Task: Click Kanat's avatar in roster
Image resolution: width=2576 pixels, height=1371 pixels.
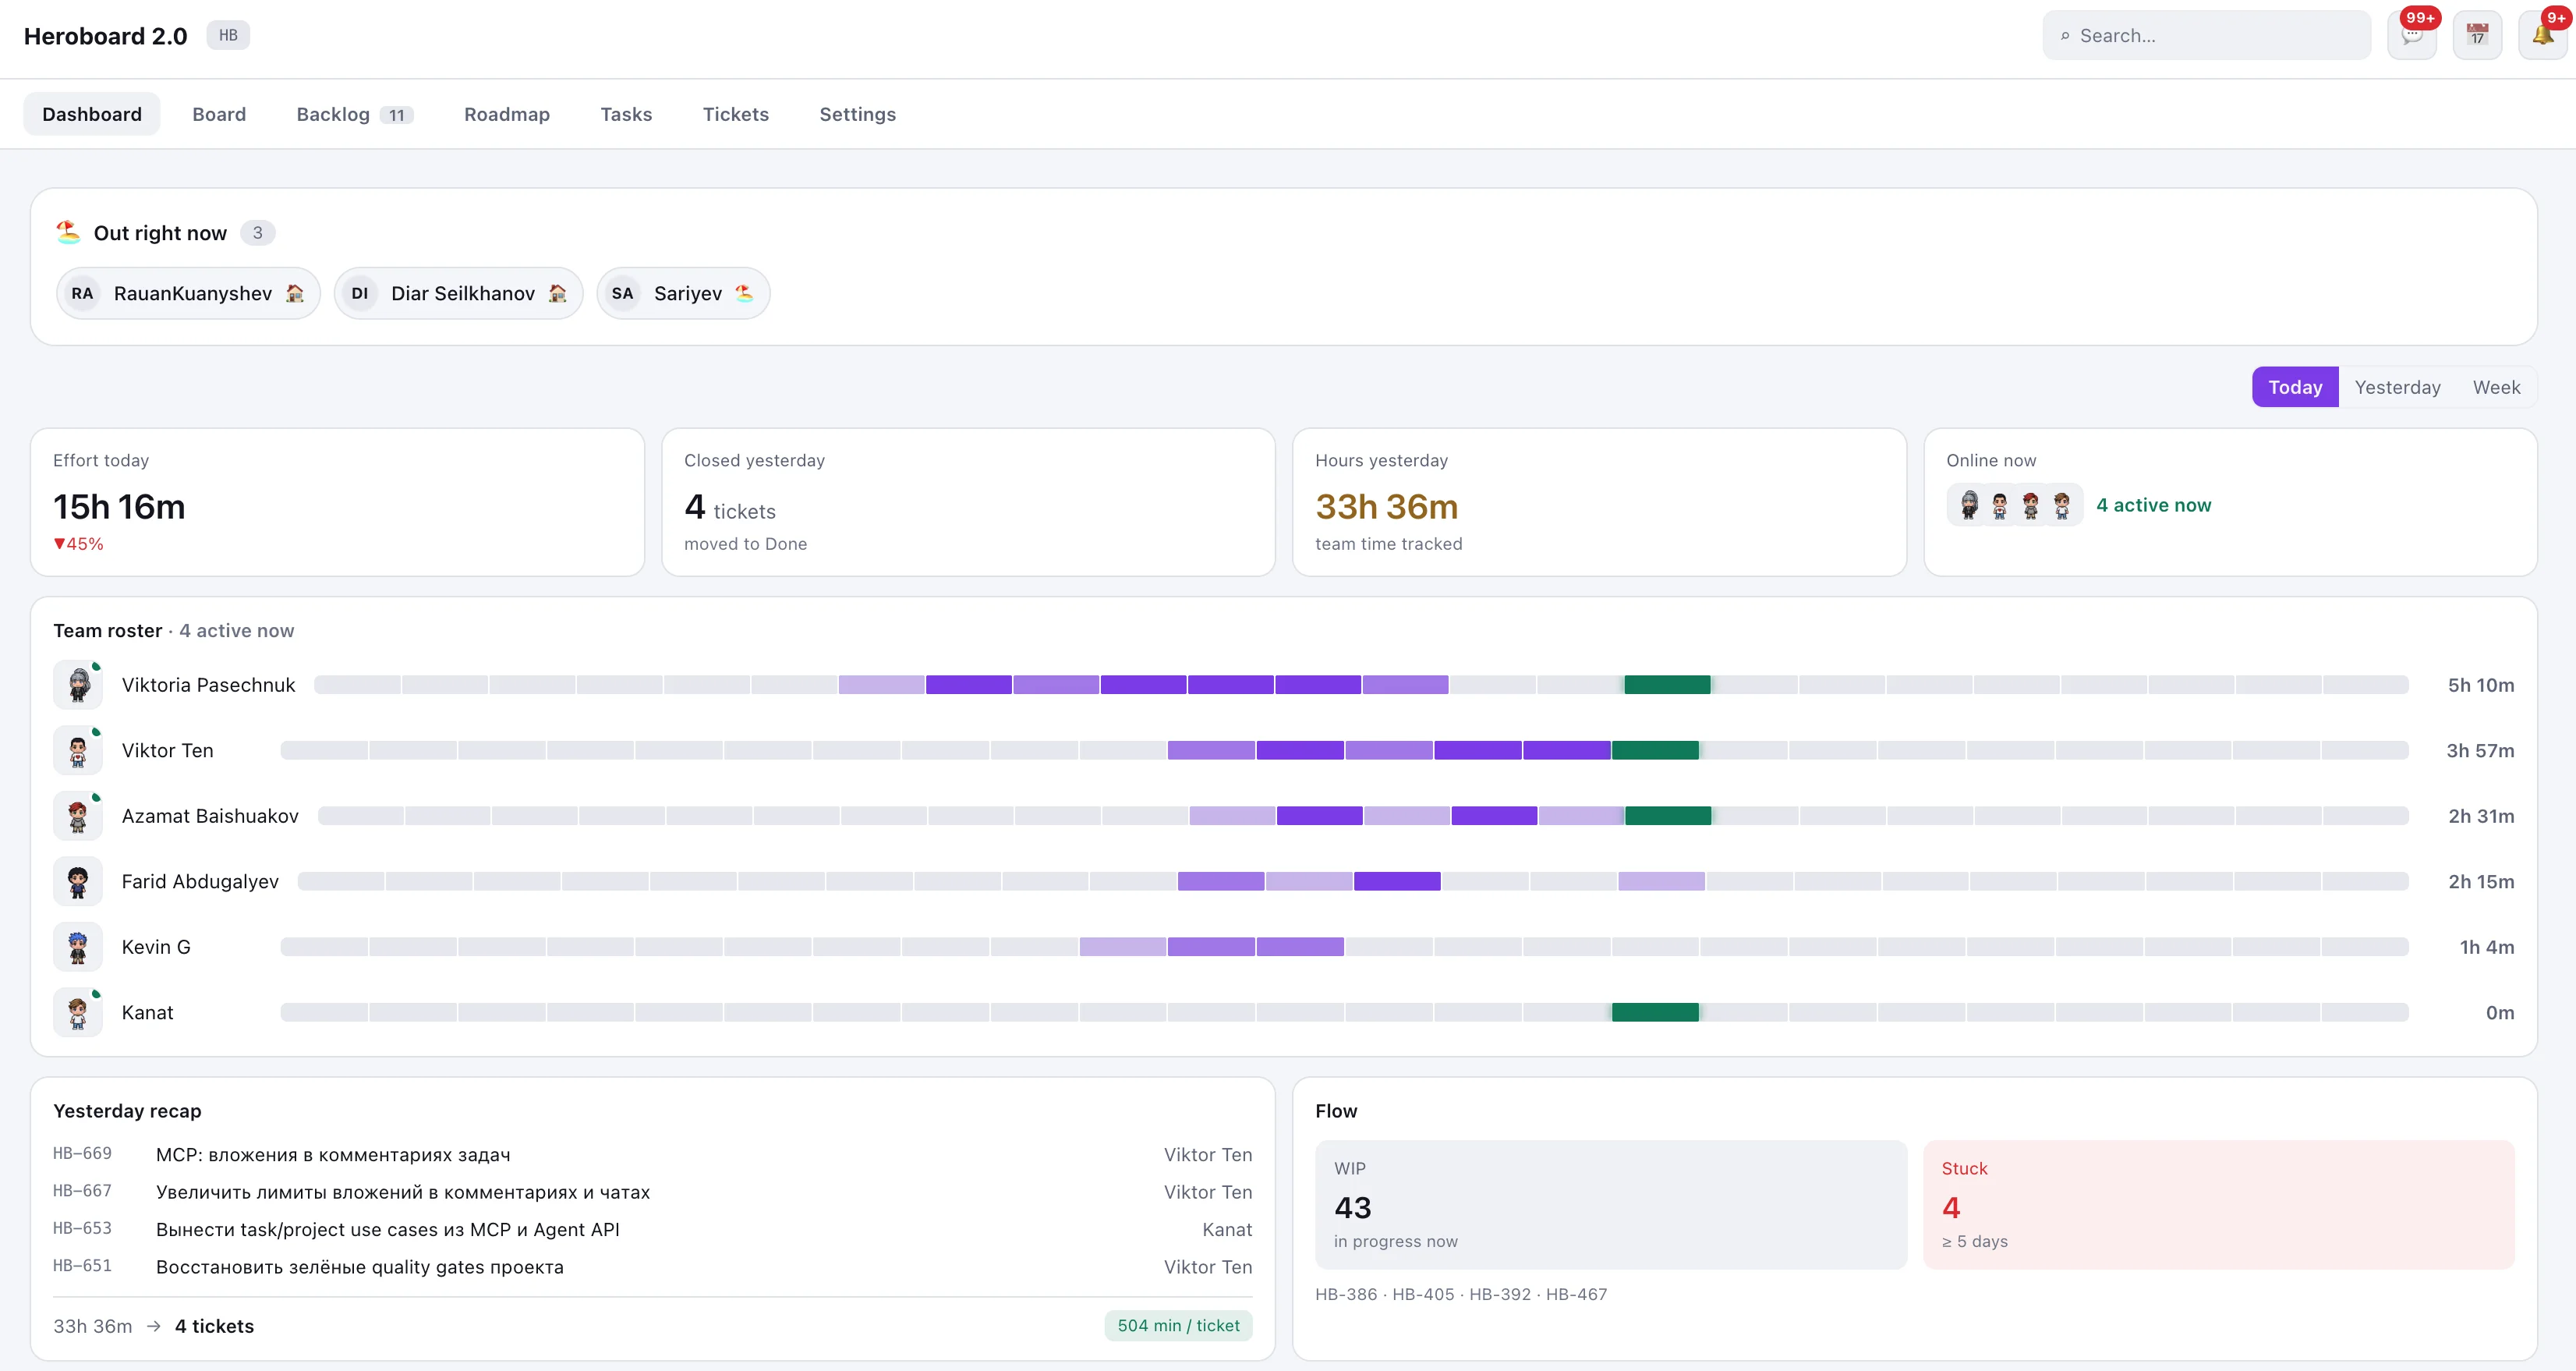Action: coord(78,1012)
